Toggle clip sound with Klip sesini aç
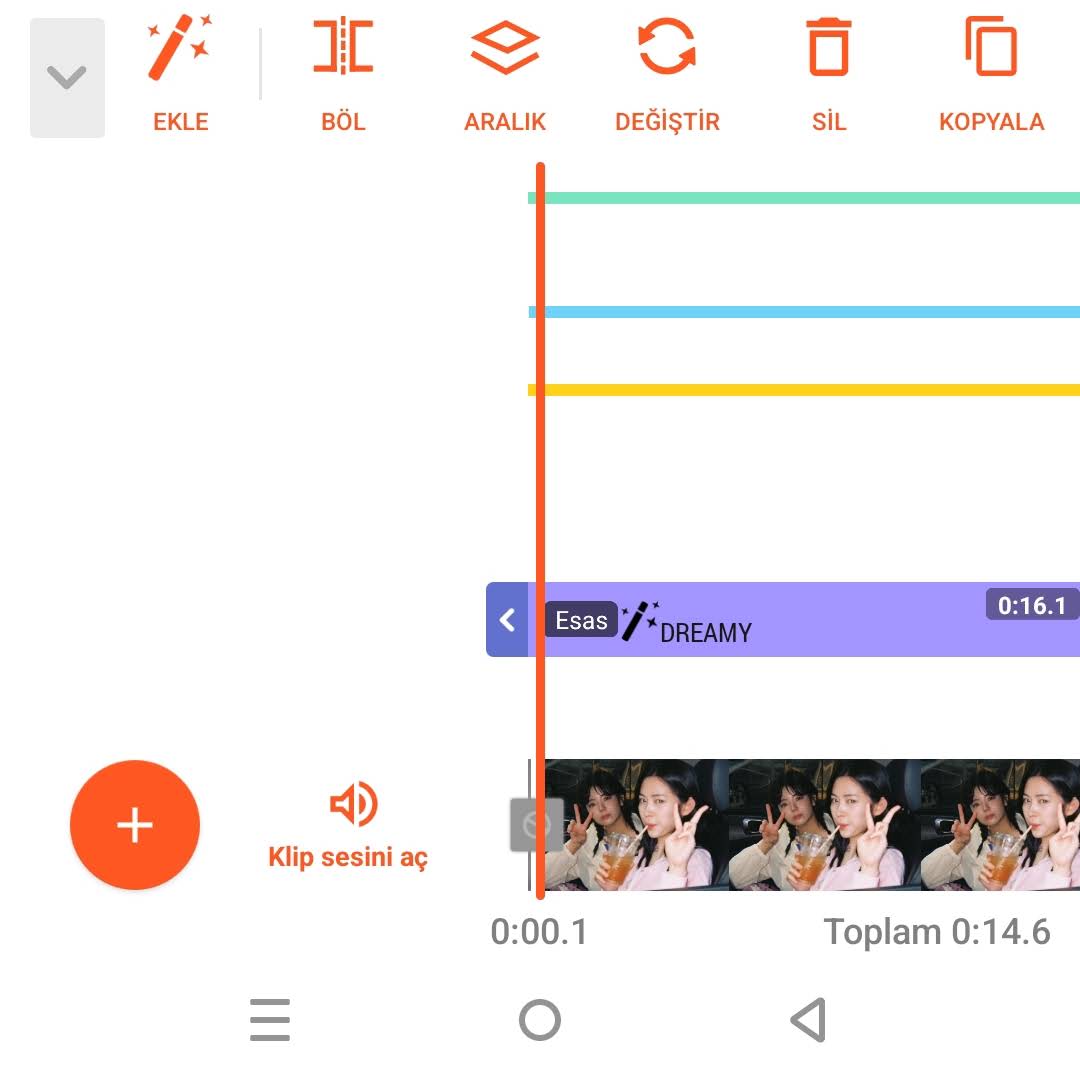This screenshot has width=1080, height=1080. [x=348, y=825]
